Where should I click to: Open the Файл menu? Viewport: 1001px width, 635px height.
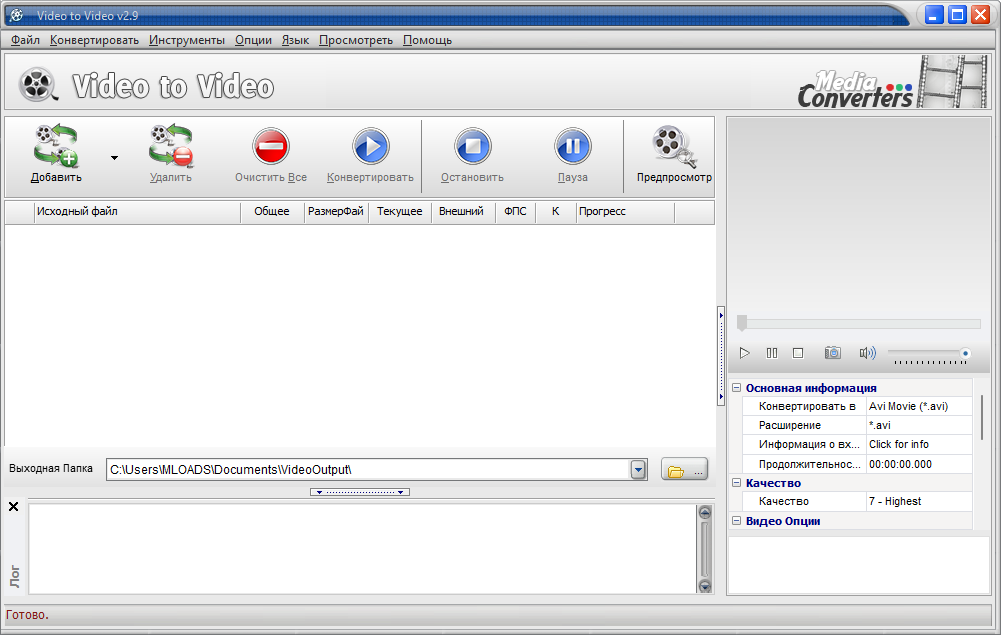tap(26, 40)
